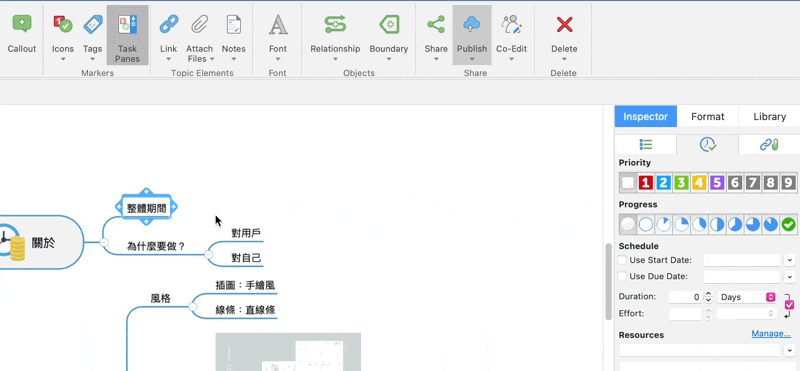Screen dimensions: 800x371
Task: Select the Boundary tool
Action: click(x=389, y=24)
